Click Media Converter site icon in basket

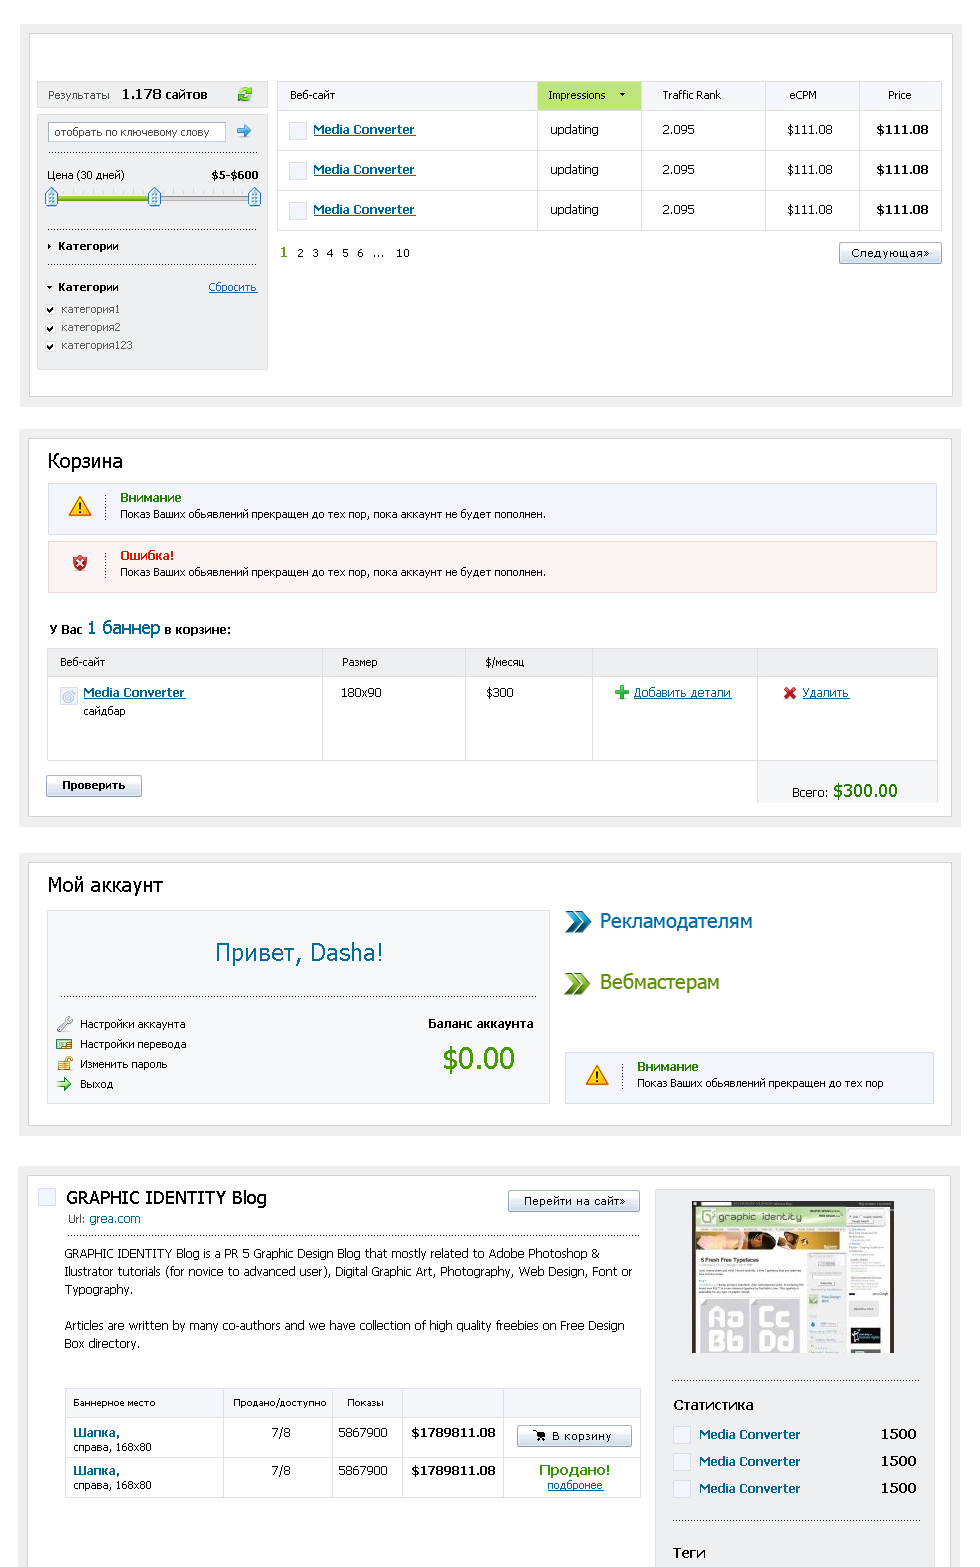[69, 696]
